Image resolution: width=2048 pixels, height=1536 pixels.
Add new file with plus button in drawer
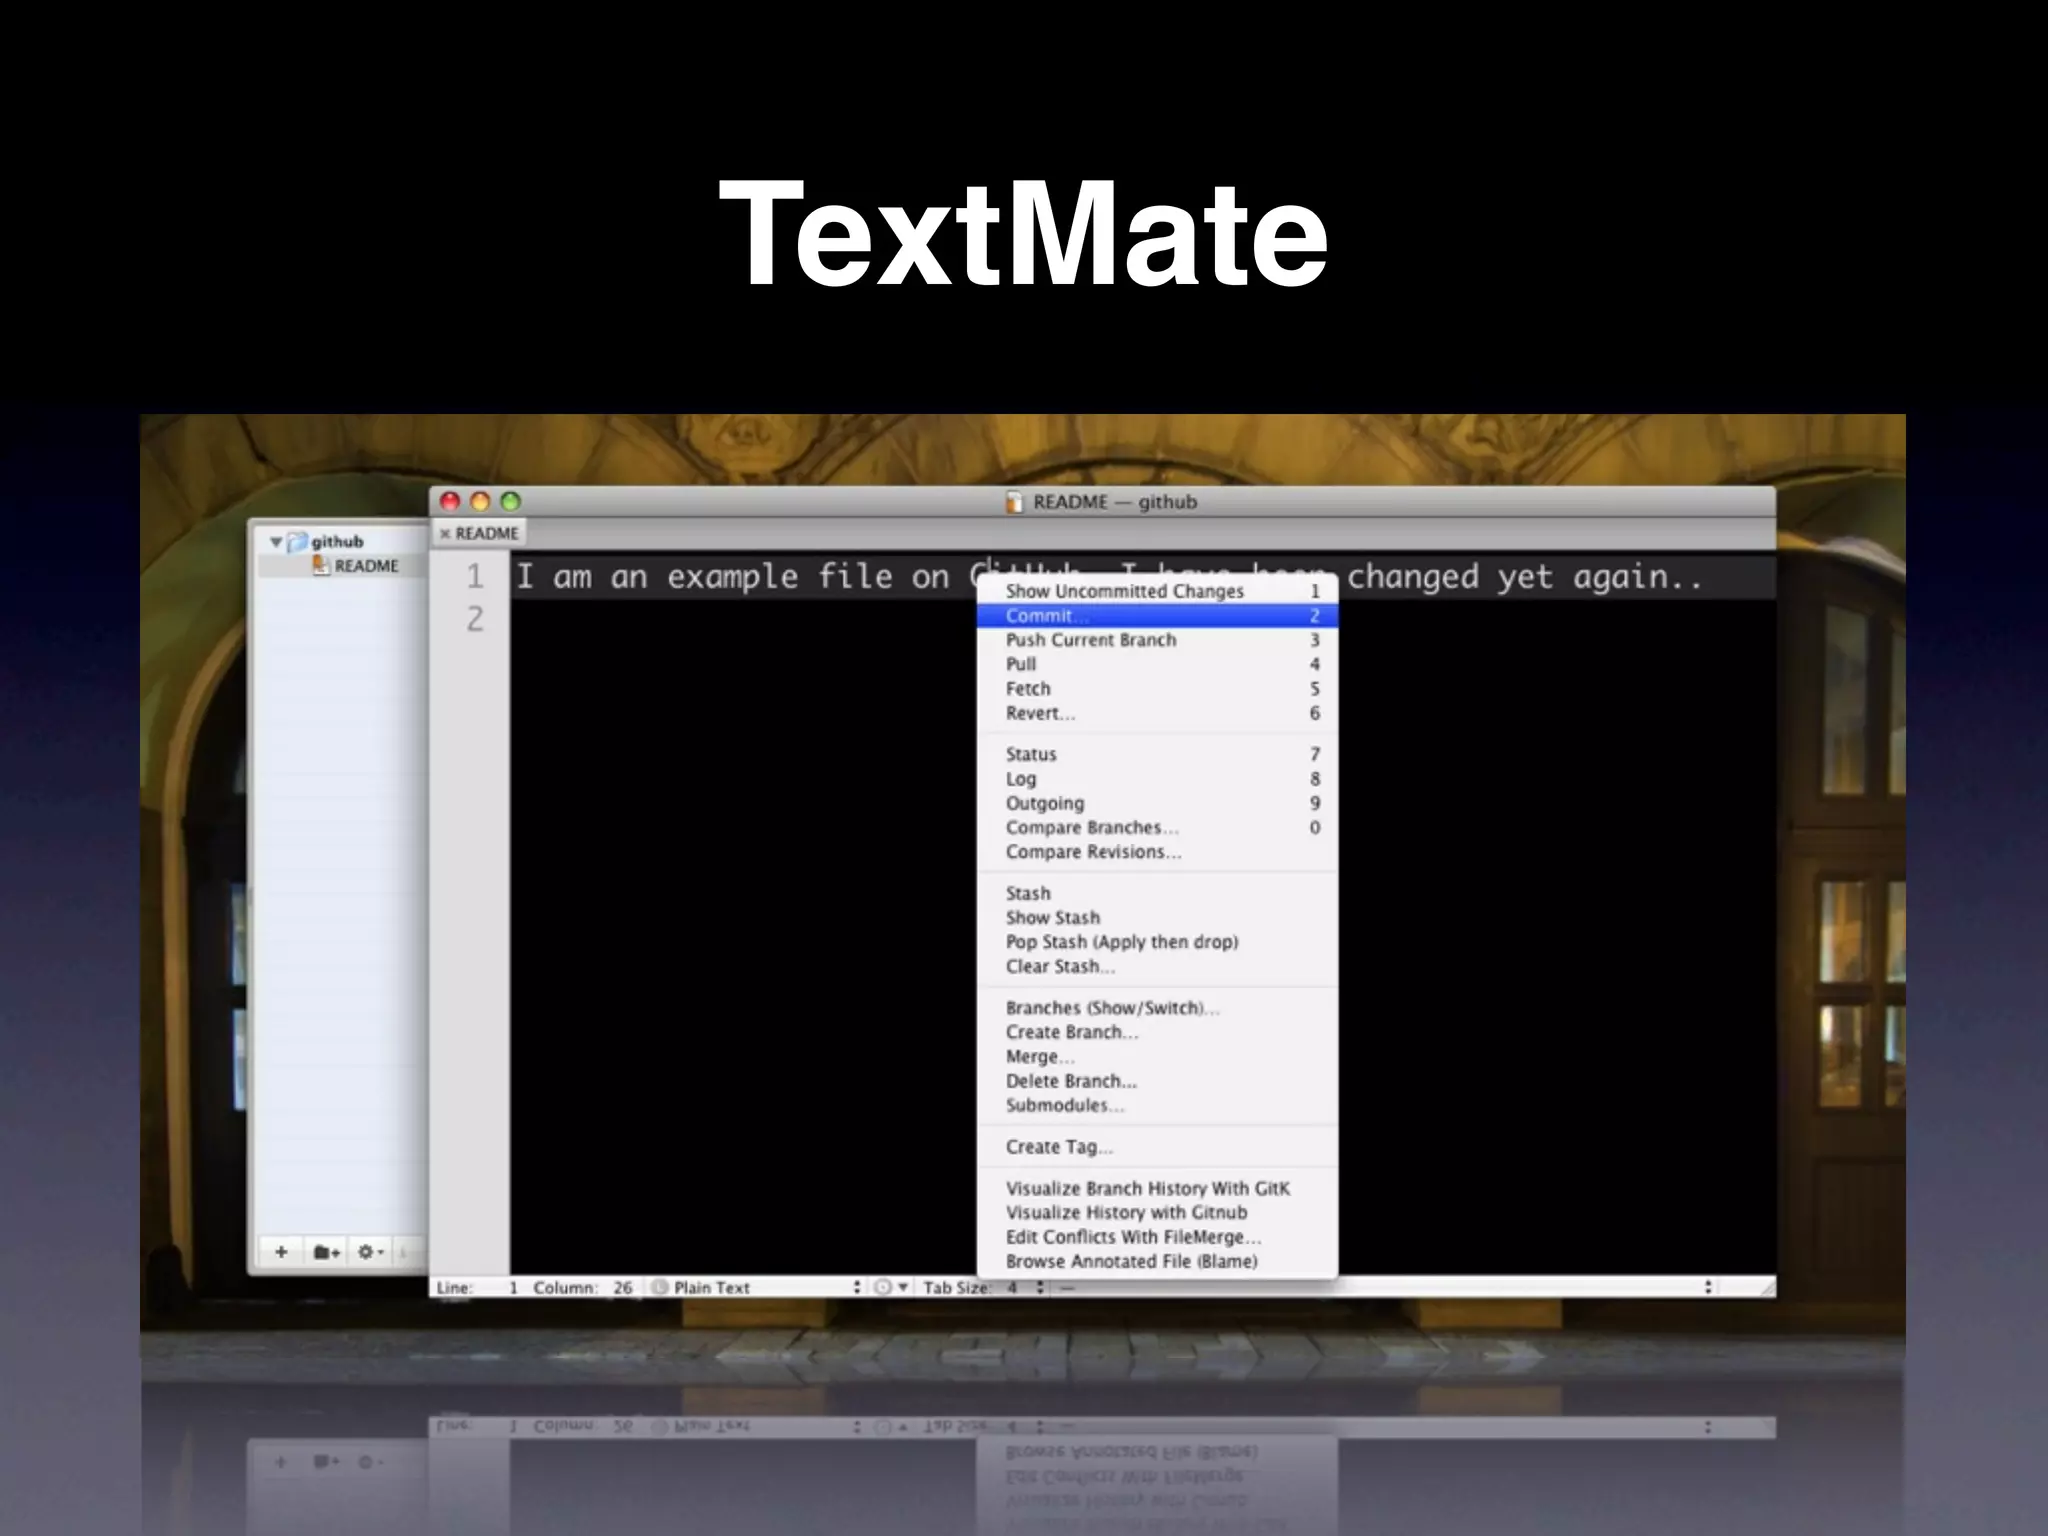[281, 1252]
